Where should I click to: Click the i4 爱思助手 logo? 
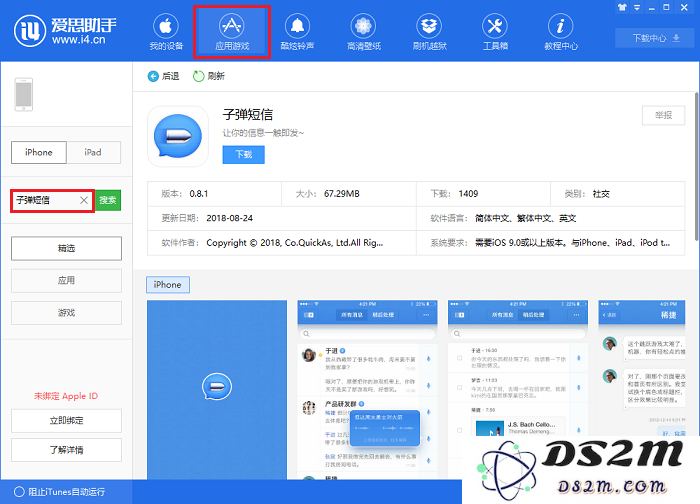(65, 30)
